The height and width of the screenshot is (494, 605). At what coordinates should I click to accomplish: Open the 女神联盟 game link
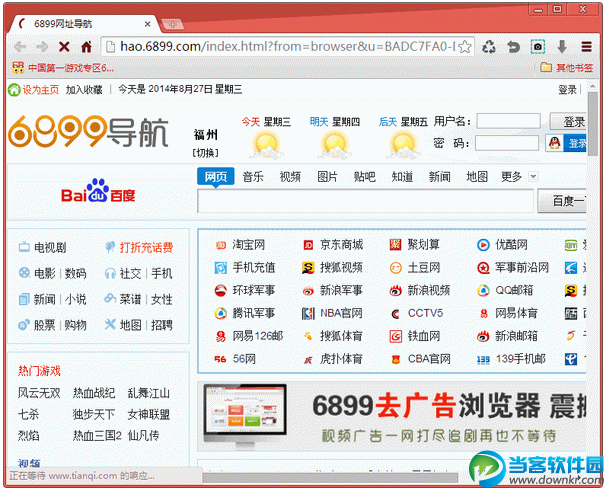[149, 414]
